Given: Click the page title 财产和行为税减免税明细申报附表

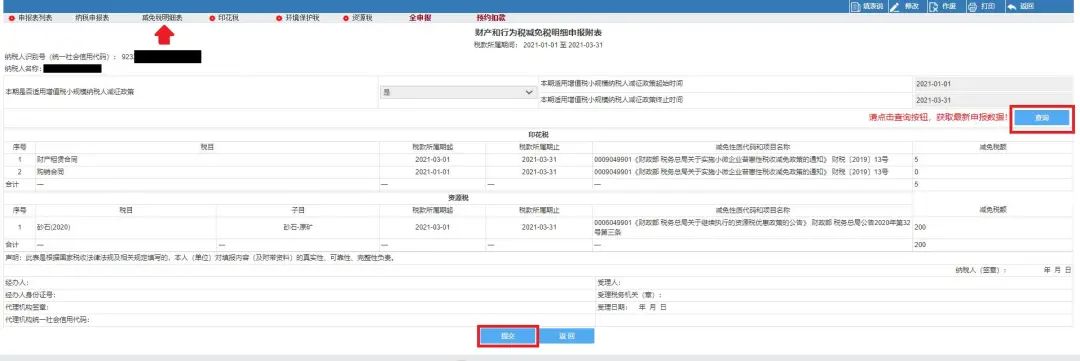Looking at the screenshot, I should click(x=539, y=32).
